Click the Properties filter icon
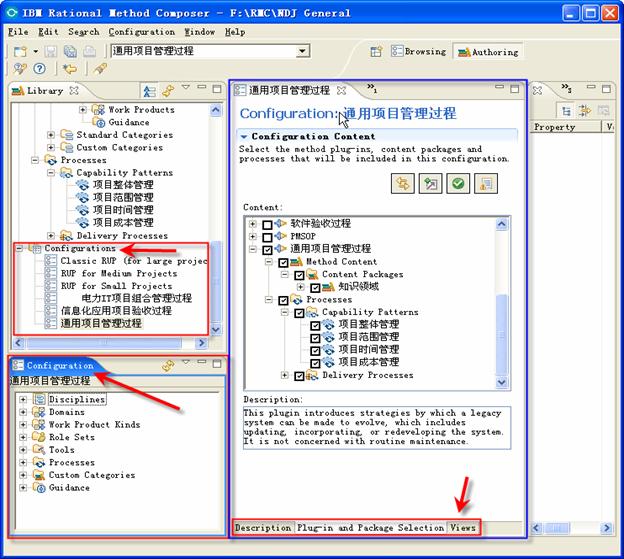The height and width of the screenshot is (559, 624). 585,111
